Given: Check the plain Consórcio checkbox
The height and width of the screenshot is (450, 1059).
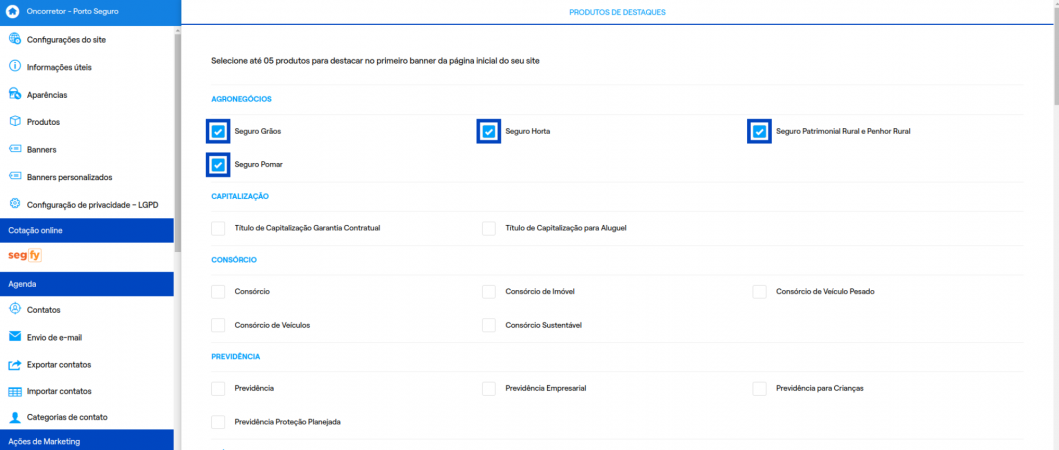Looking at the screenshot, I should coord(218,291).
